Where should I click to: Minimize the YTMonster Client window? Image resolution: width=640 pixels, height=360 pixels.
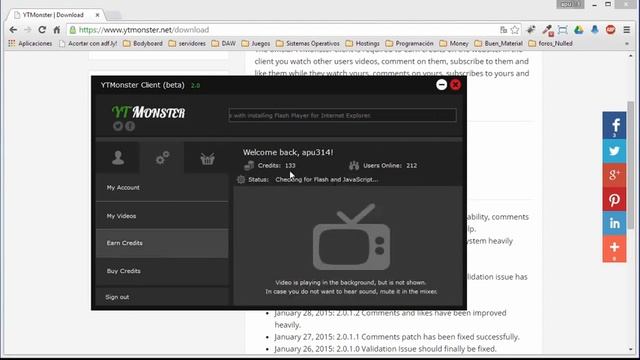click(441, 84)
